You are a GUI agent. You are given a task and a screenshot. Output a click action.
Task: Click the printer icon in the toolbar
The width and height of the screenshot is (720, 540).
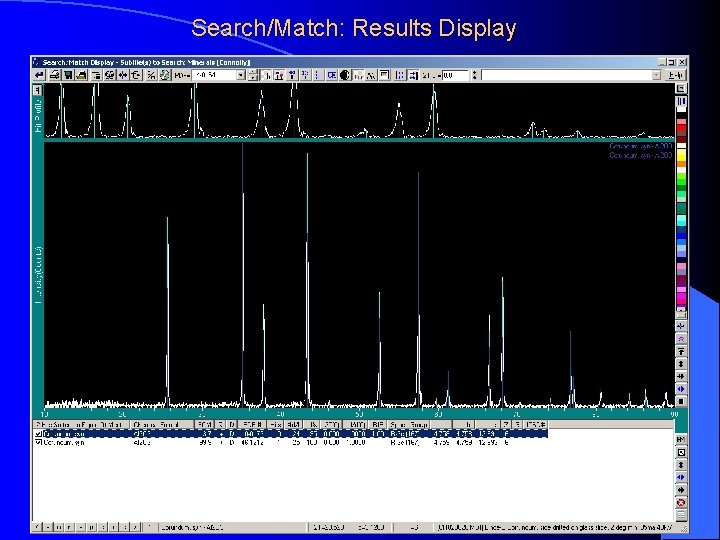coord(55,75)
